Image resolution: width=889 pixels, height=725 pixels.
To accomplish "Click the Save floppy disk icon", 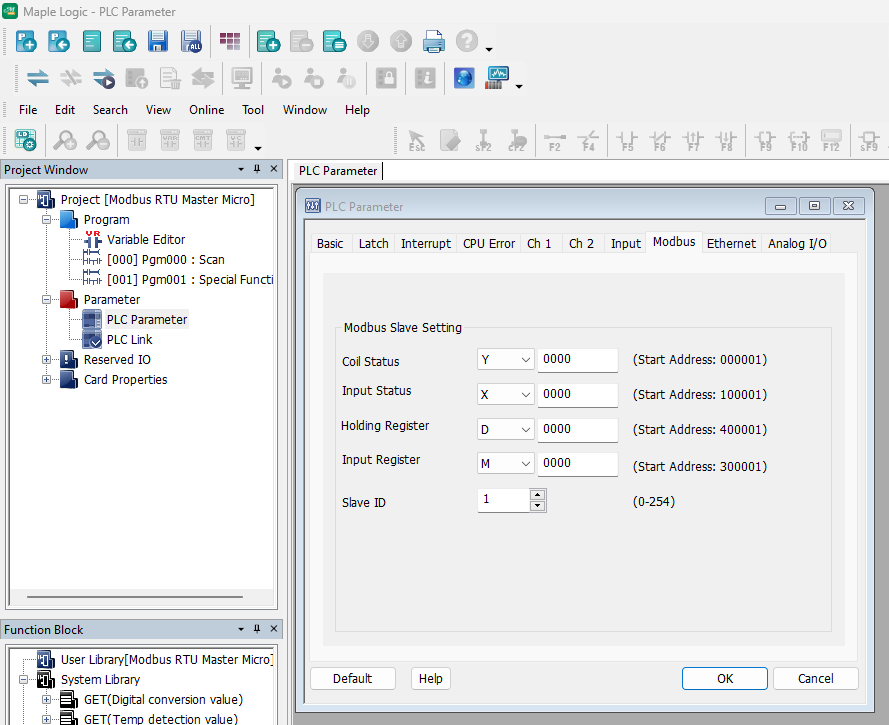I will 158,41.
